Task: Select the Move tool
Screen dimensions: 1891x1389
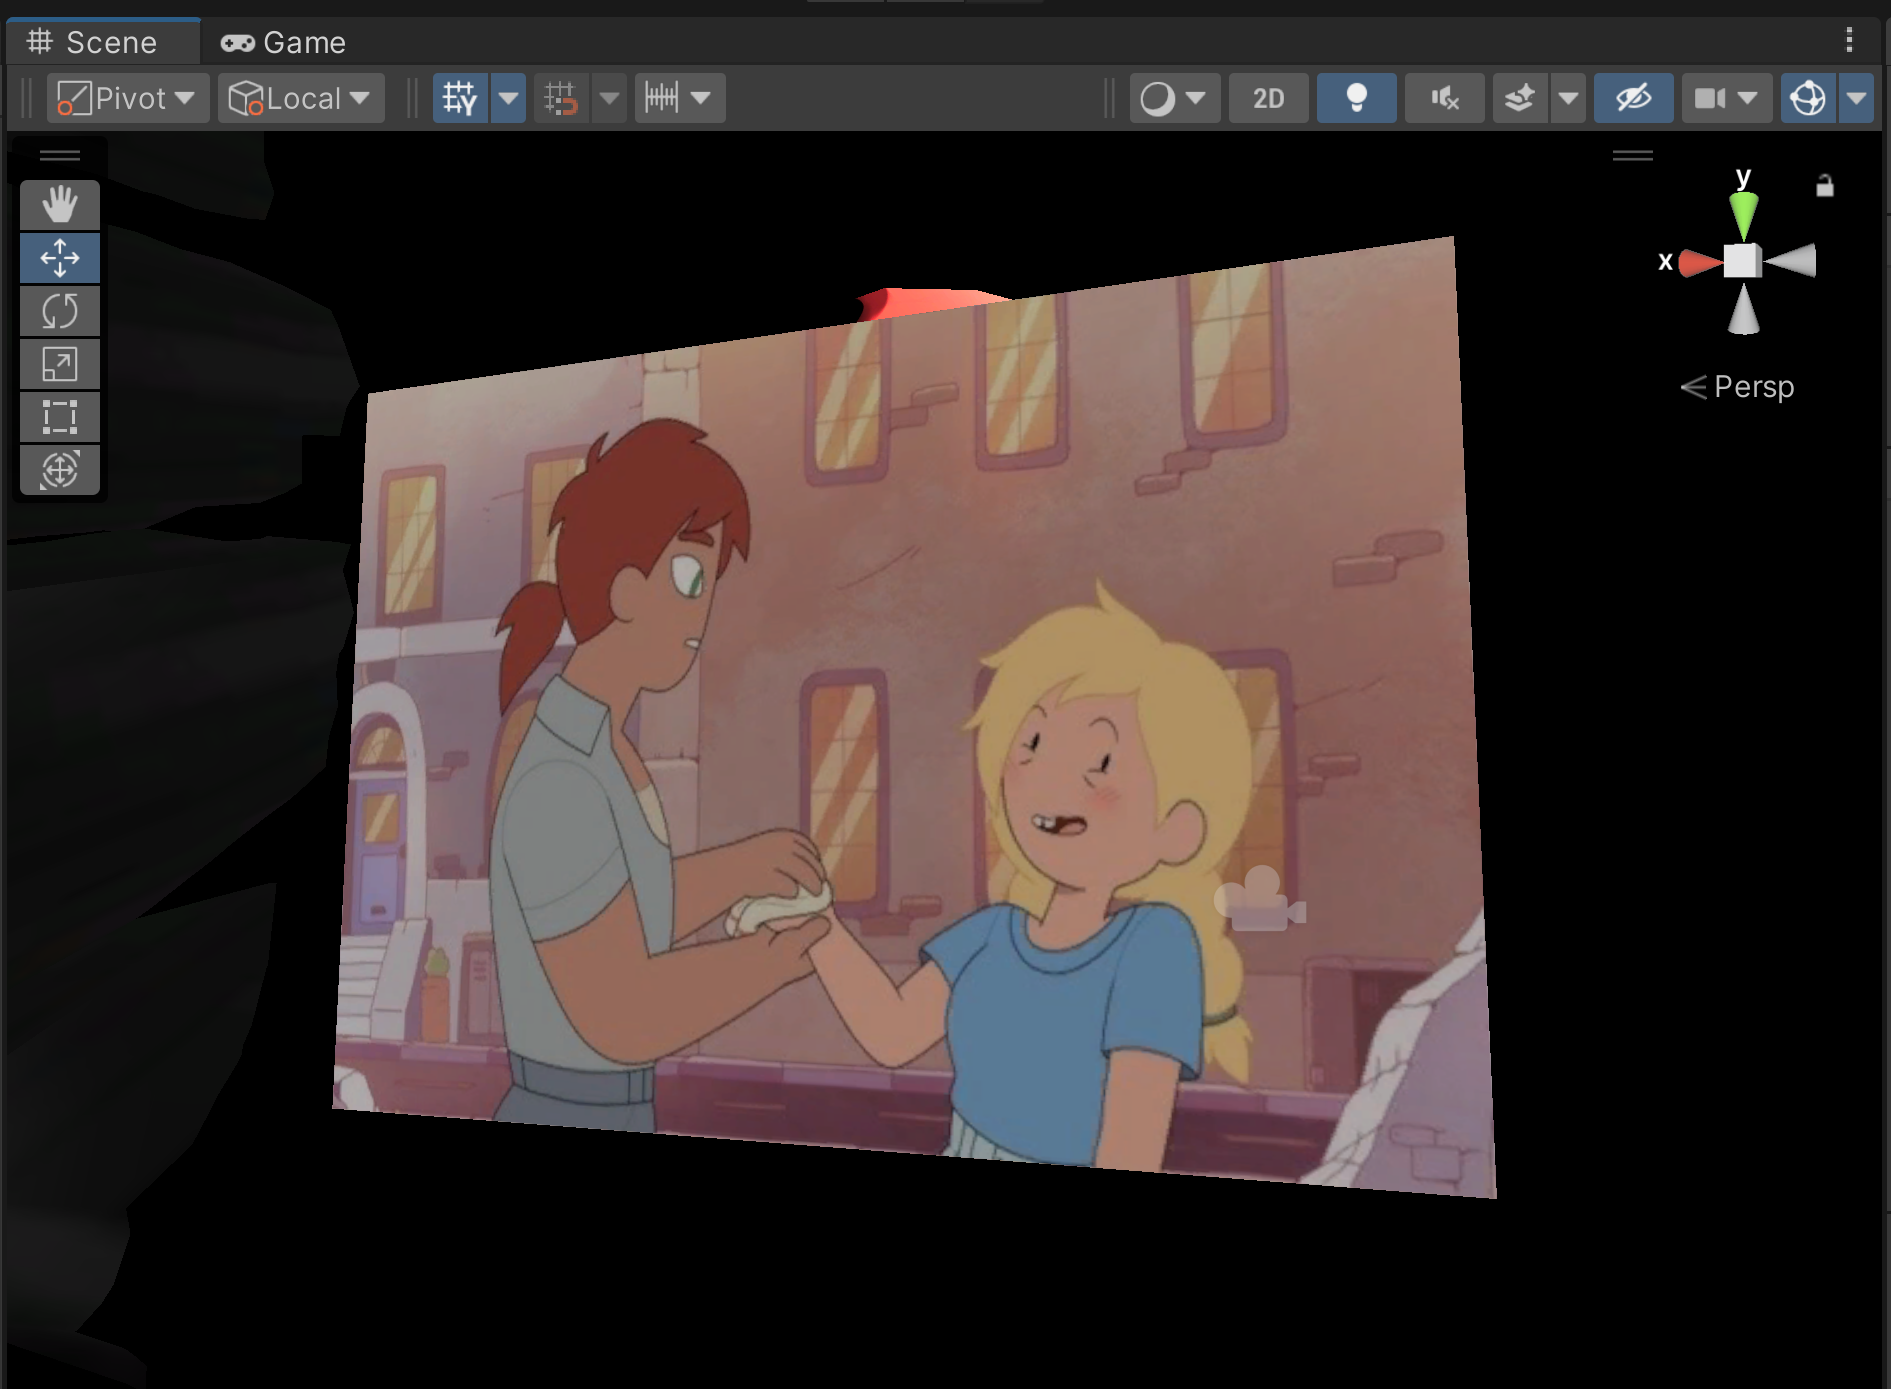Action: (x=60, y=258)
